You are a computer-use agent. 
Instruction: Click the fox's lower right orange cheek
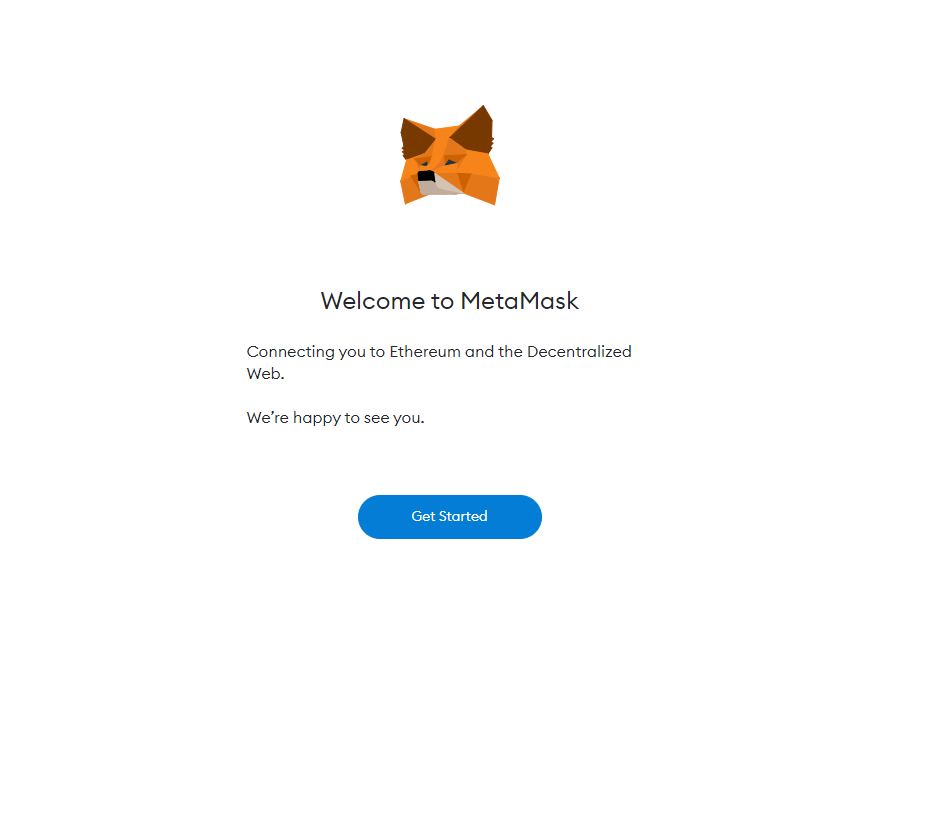pyautogui.click(x=481, y=187)
